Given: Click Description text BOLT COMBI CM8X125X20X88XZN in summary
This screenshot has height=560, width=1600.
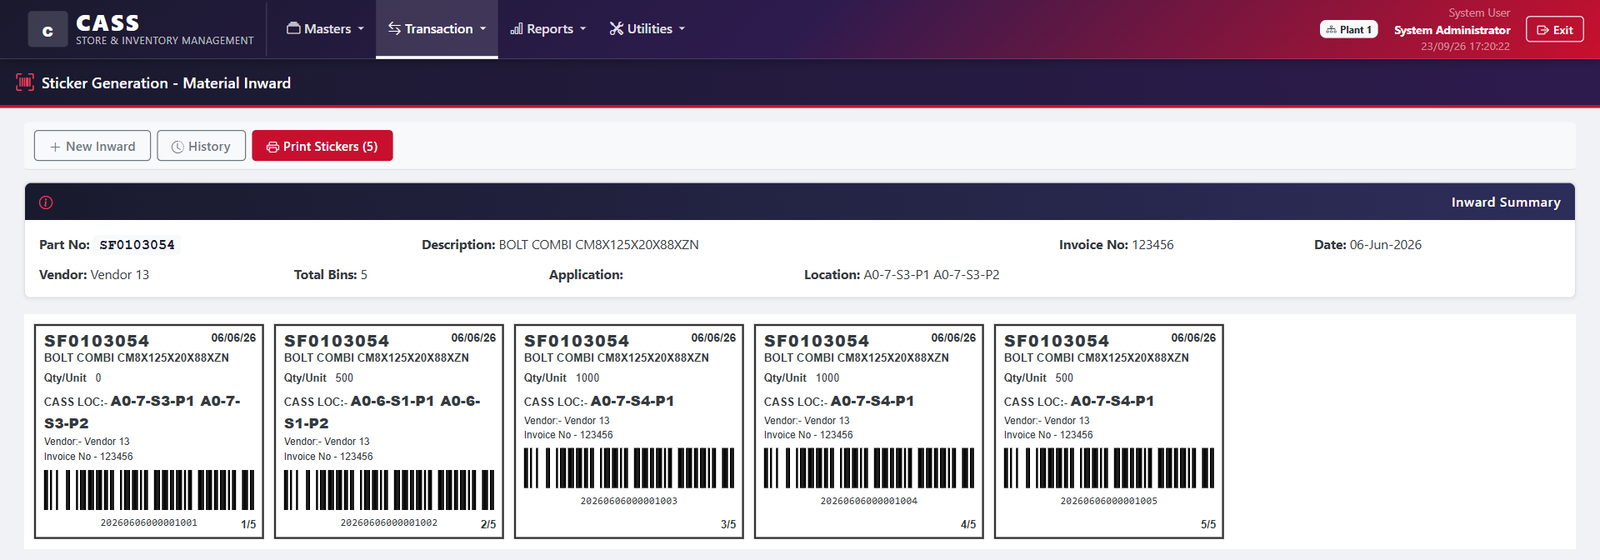Looking at the screenshot, I should tap(599, 245).
